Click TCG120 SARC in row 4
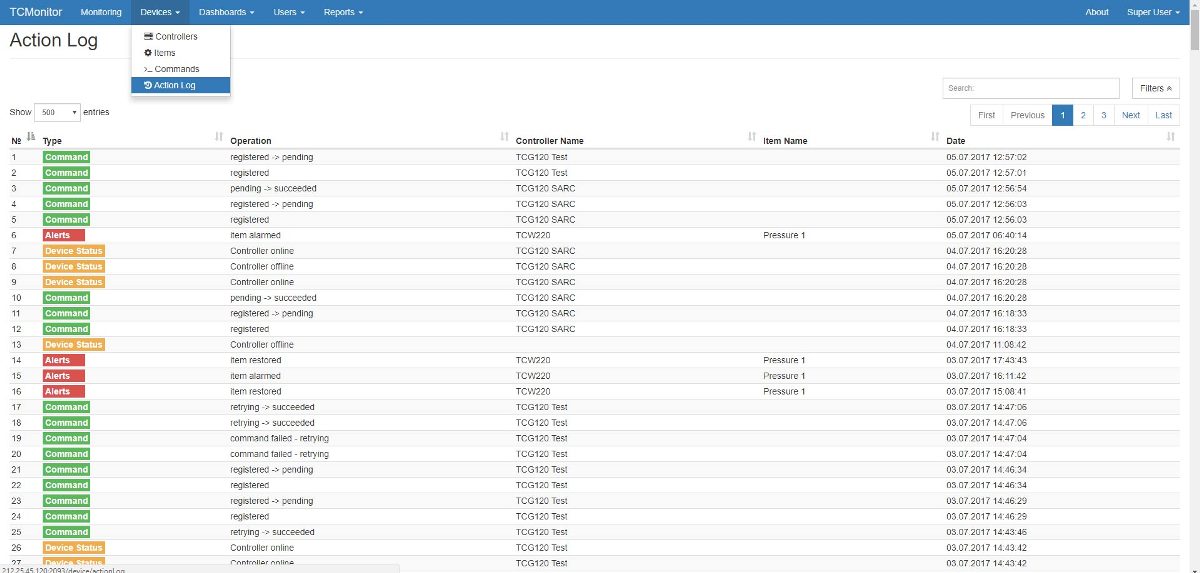The height and width of the screenshot is (573, 1200). [x=546, y=204]
